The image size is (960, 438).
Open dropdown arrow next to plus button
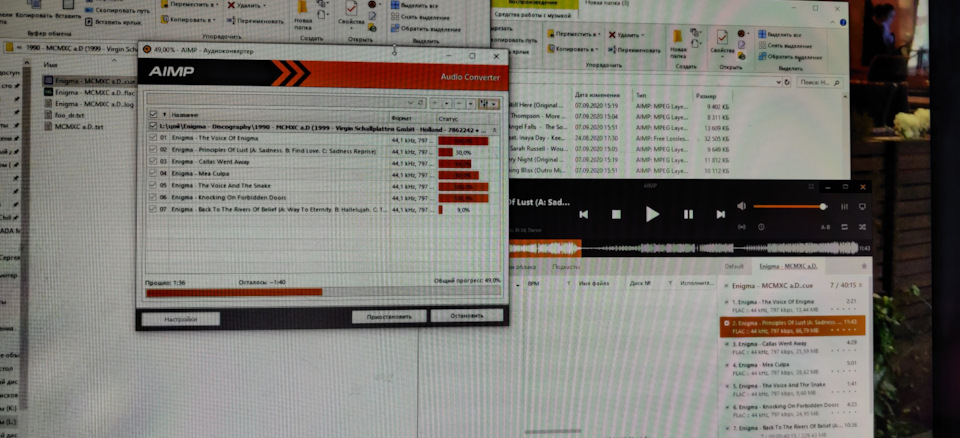[446, 104]
